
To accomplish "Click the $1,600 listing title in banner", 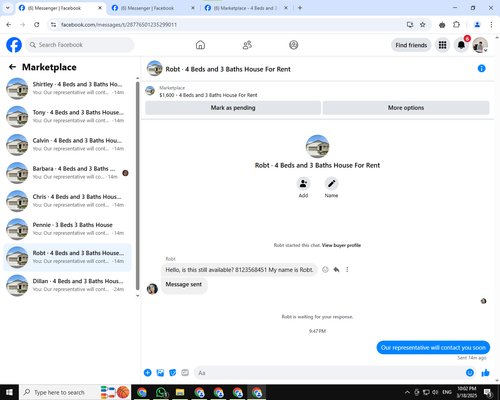I will (208, 95).
